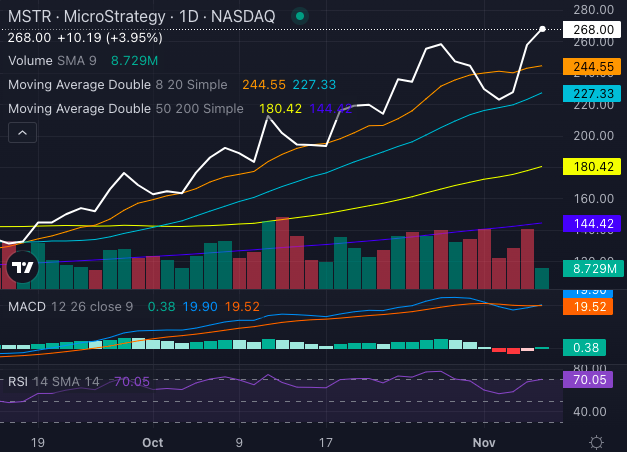Click the MACD 12 26 indicator label
627x452 pixels.
[68, 306]
